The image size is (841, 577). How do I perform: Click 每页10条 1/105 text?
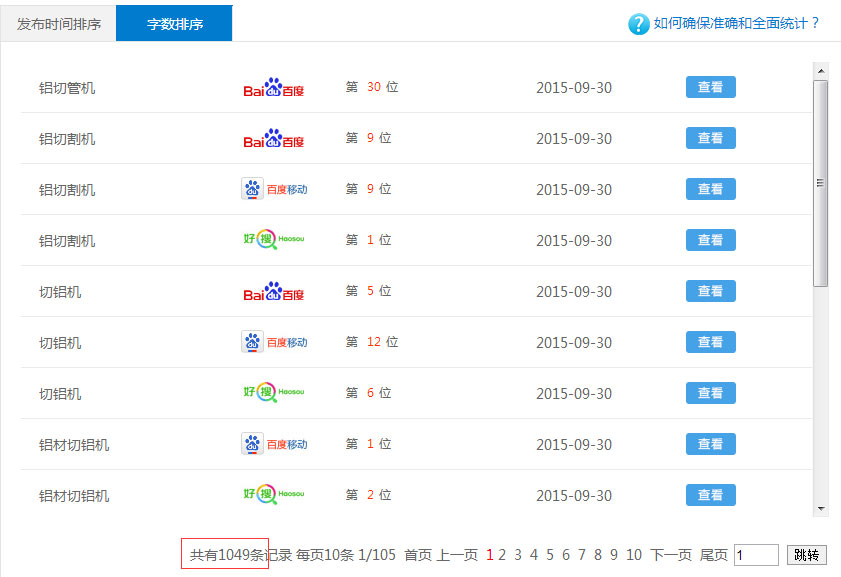pyautogui.click(x=346, y=555)
